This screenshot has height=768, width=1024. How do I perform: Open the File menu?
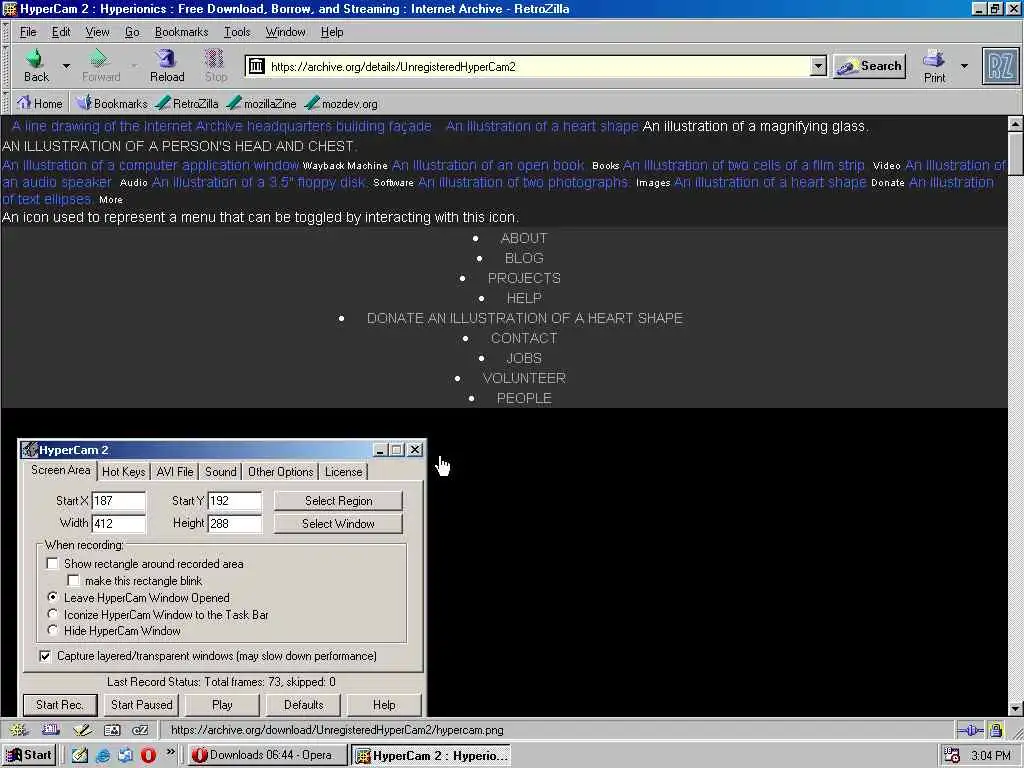click(x=28, y=32)
